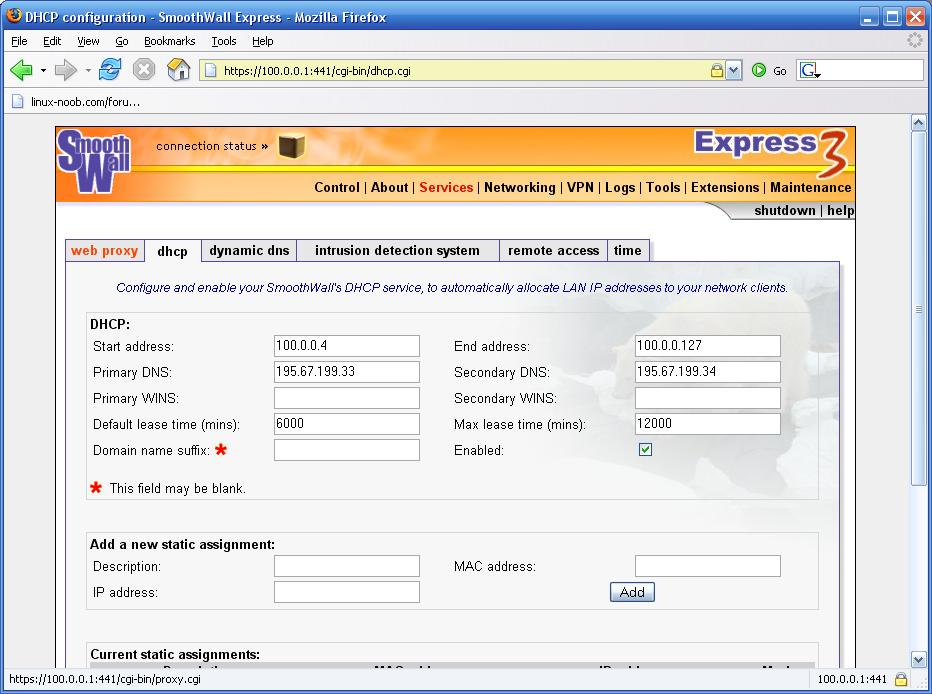
Task: Open the Help menu
Action: (262, 41)
